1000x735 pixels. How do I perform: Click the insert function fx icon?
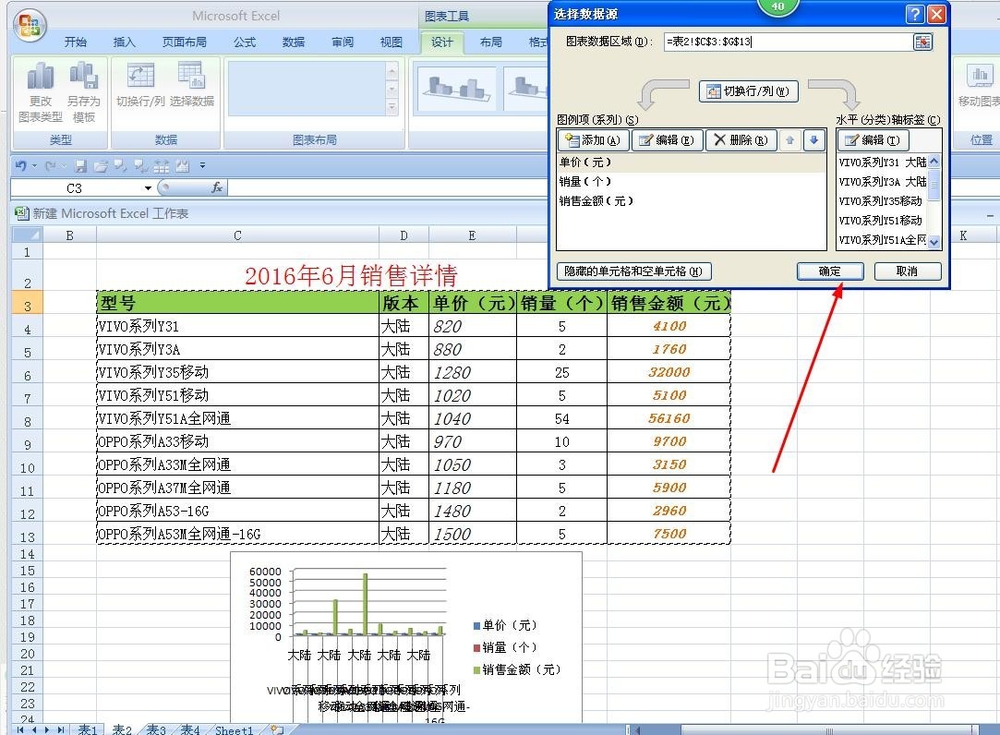point(217,188)
